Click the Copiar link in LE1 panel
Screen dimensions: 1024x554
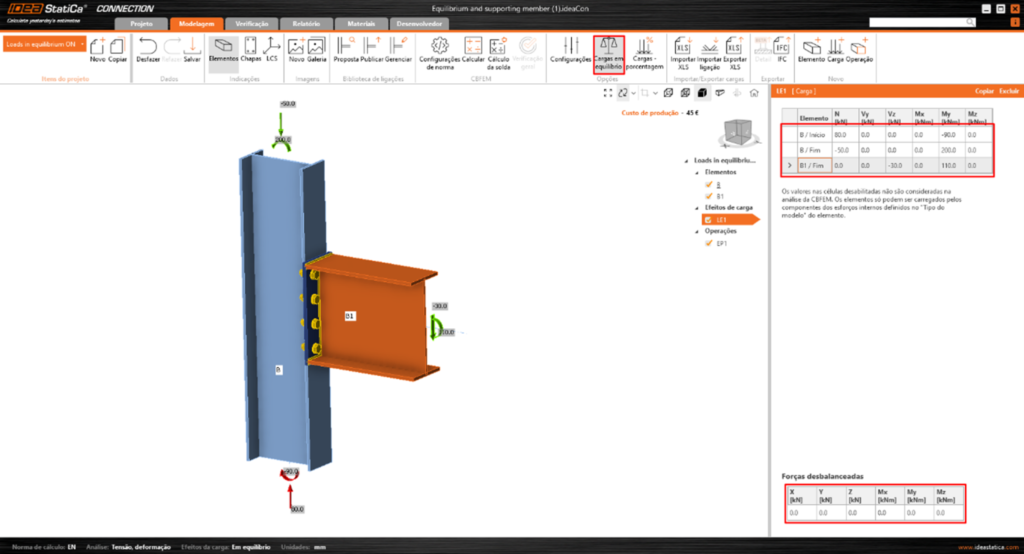coord(985,91)
